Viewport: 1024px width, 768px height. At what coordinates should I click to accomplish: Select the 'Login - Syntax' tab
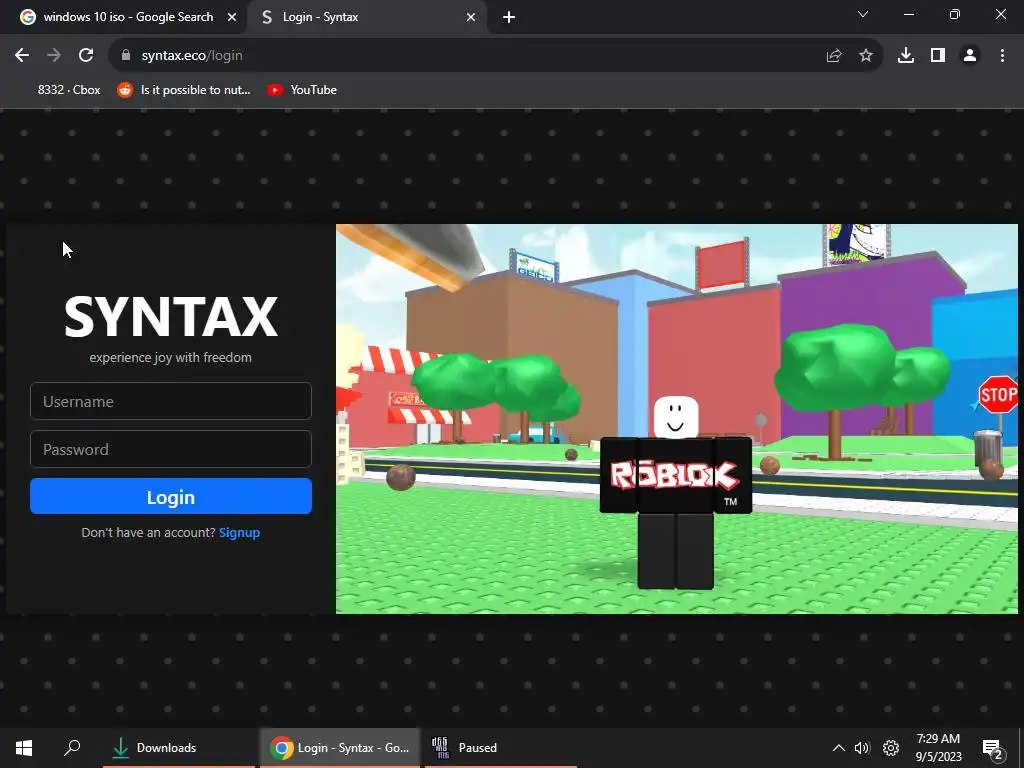pyautogui.click(x=367, y=18)
